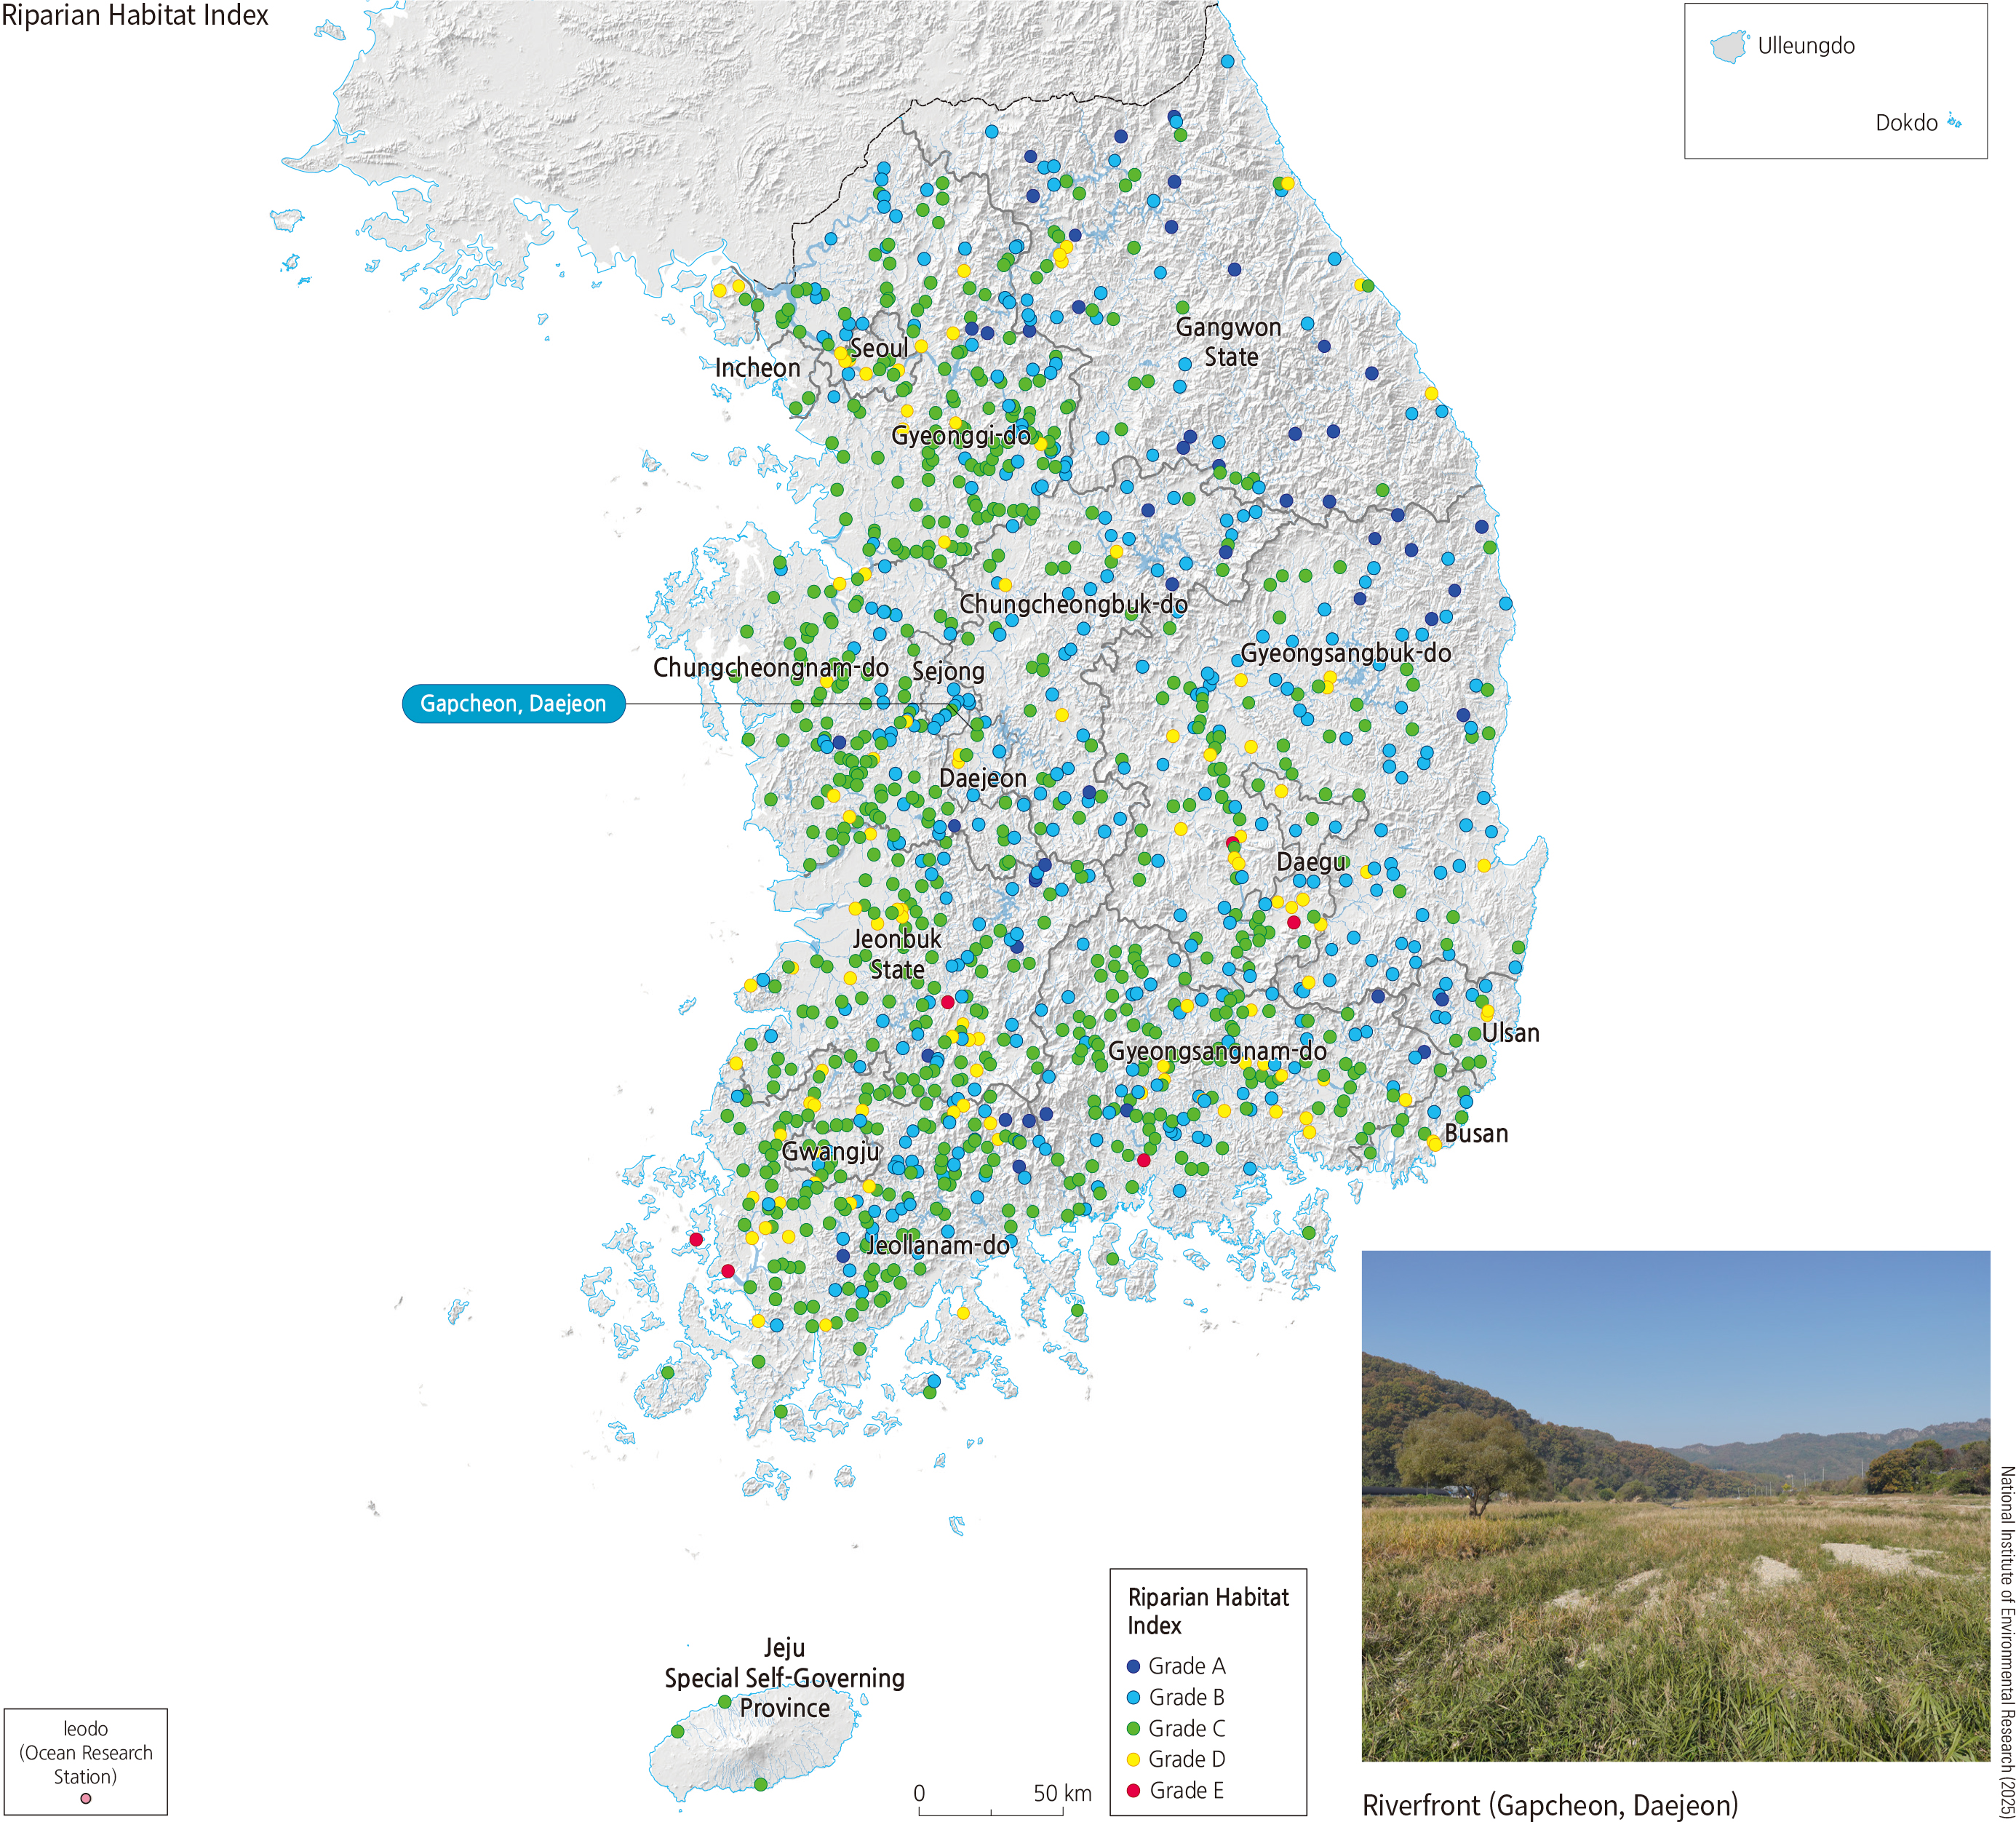Viewport: 2016px width, 1822px height.
Task: Click the Gyeongsangbuk-do label
Action: point(1346,653)
